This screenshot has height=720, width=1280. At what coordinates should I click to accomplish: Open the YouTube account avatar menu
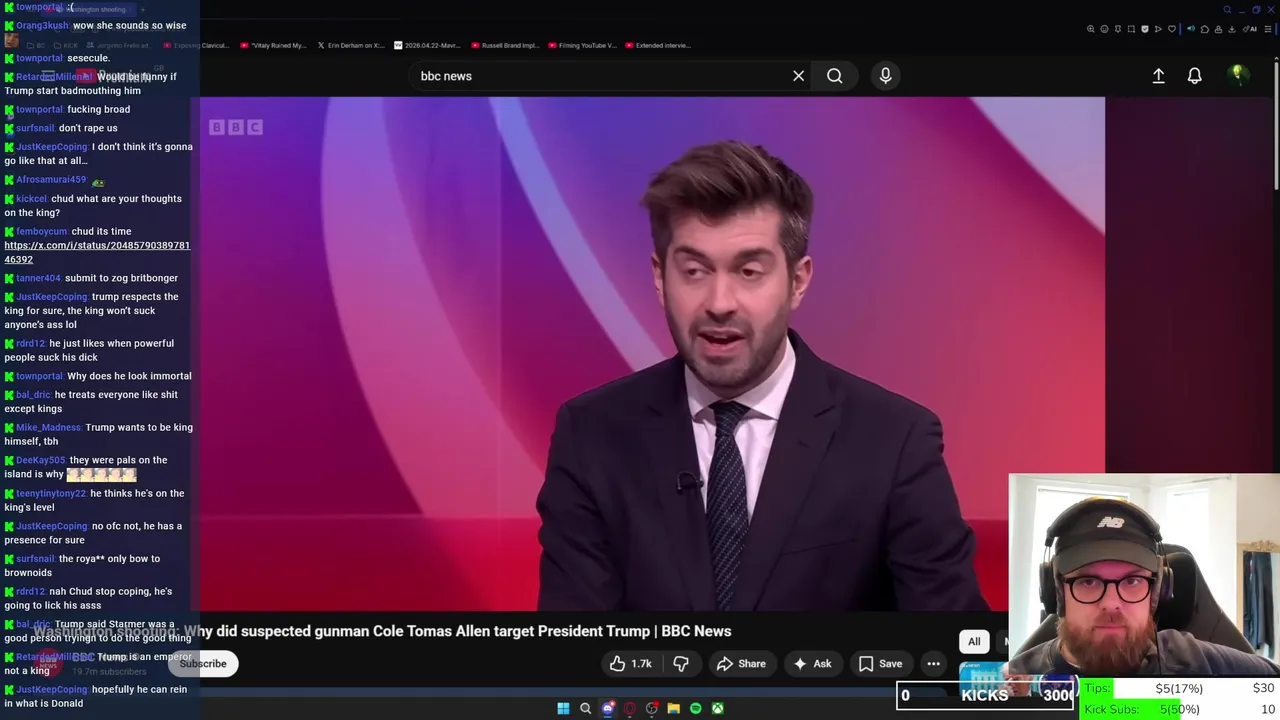point(1238,75)
